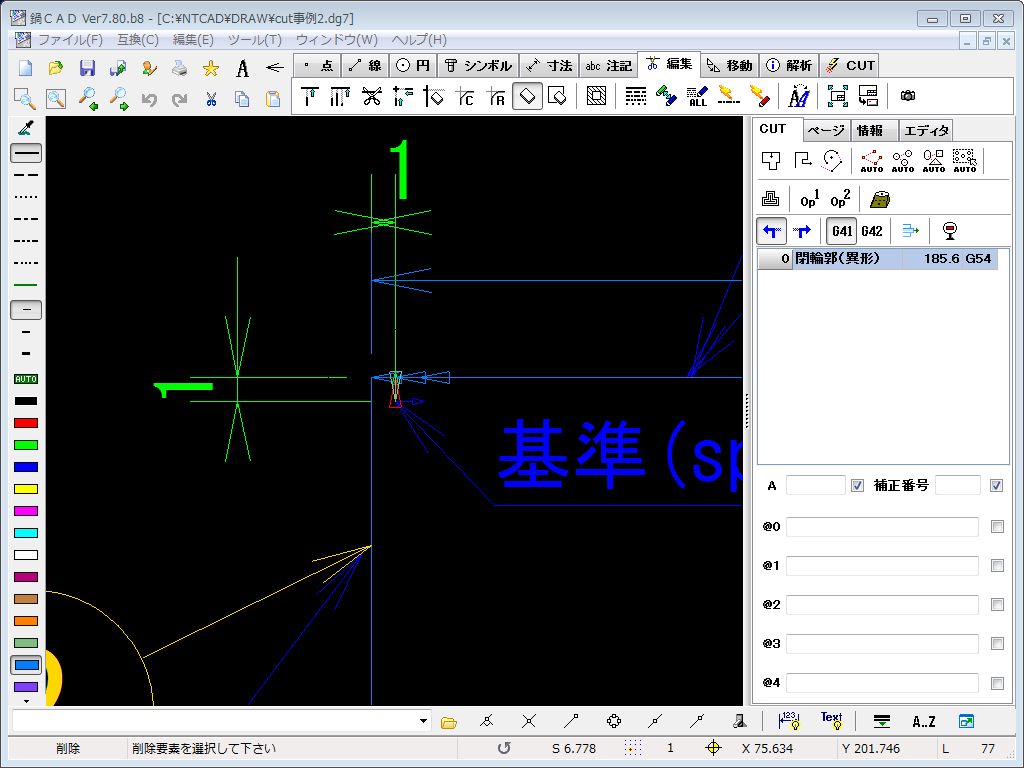
Task: Click the camera snapshot icon
Action: coord(907,96)
